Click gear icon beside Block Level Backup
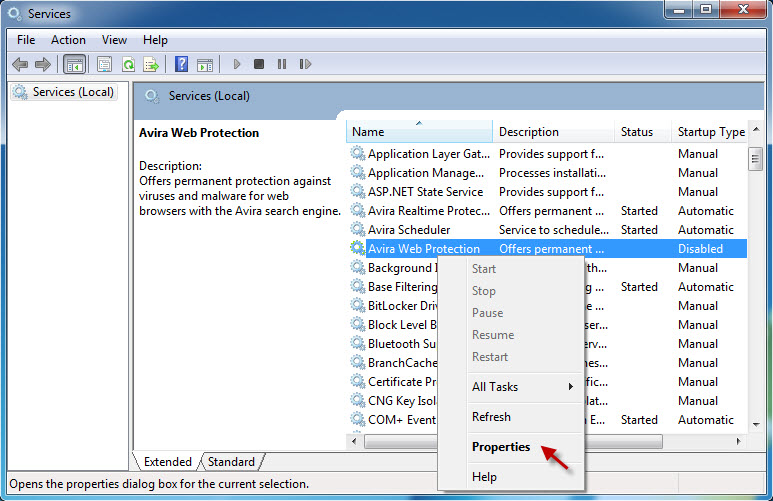Viewport: 773px width, 501px height. click(x=357, y=324)
